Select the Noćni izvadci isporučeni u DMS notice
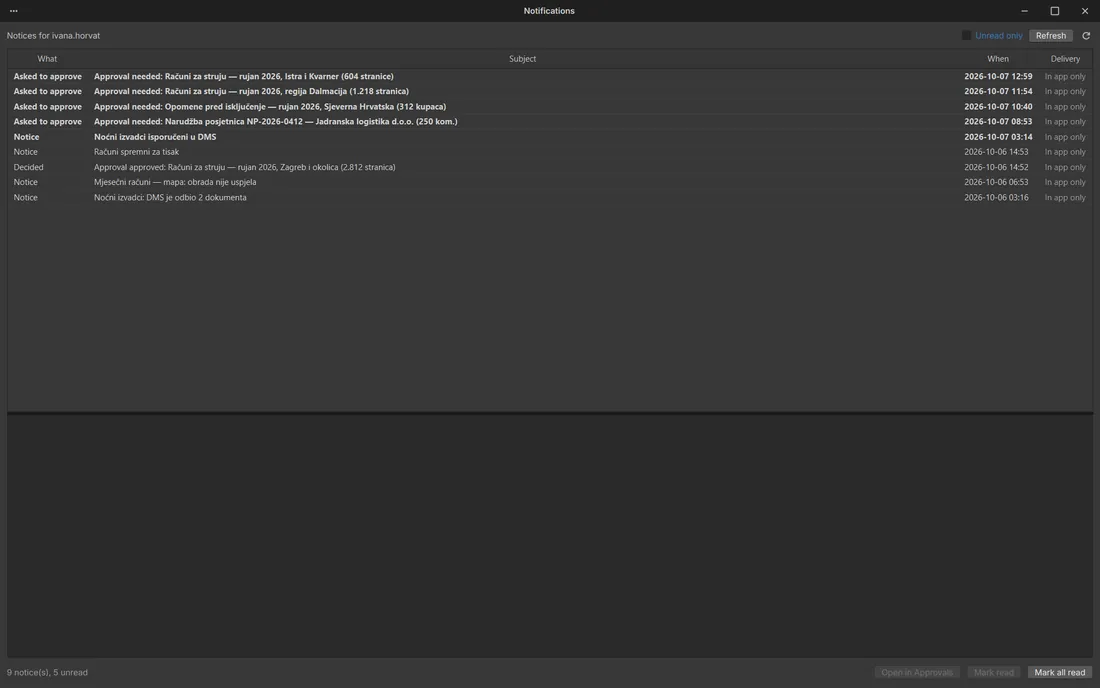The height and width of the screenshot is (688, 1100). [x=549, y=137]
